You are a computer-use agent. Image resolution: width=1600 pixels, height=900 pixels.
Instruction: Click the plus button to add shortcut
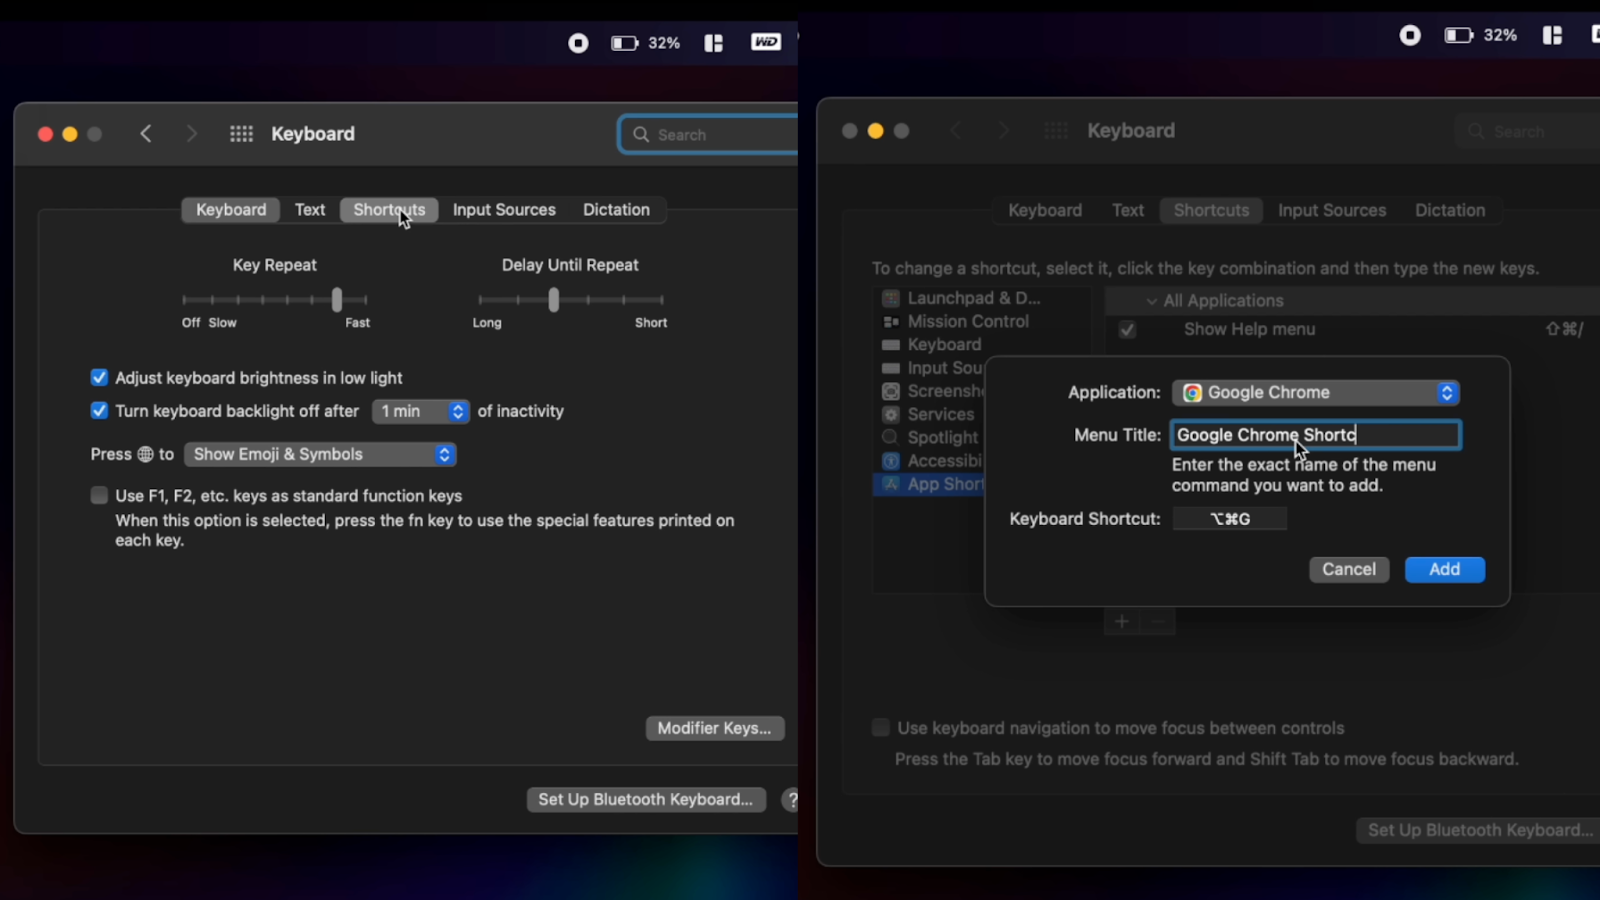pos(1122,622)
